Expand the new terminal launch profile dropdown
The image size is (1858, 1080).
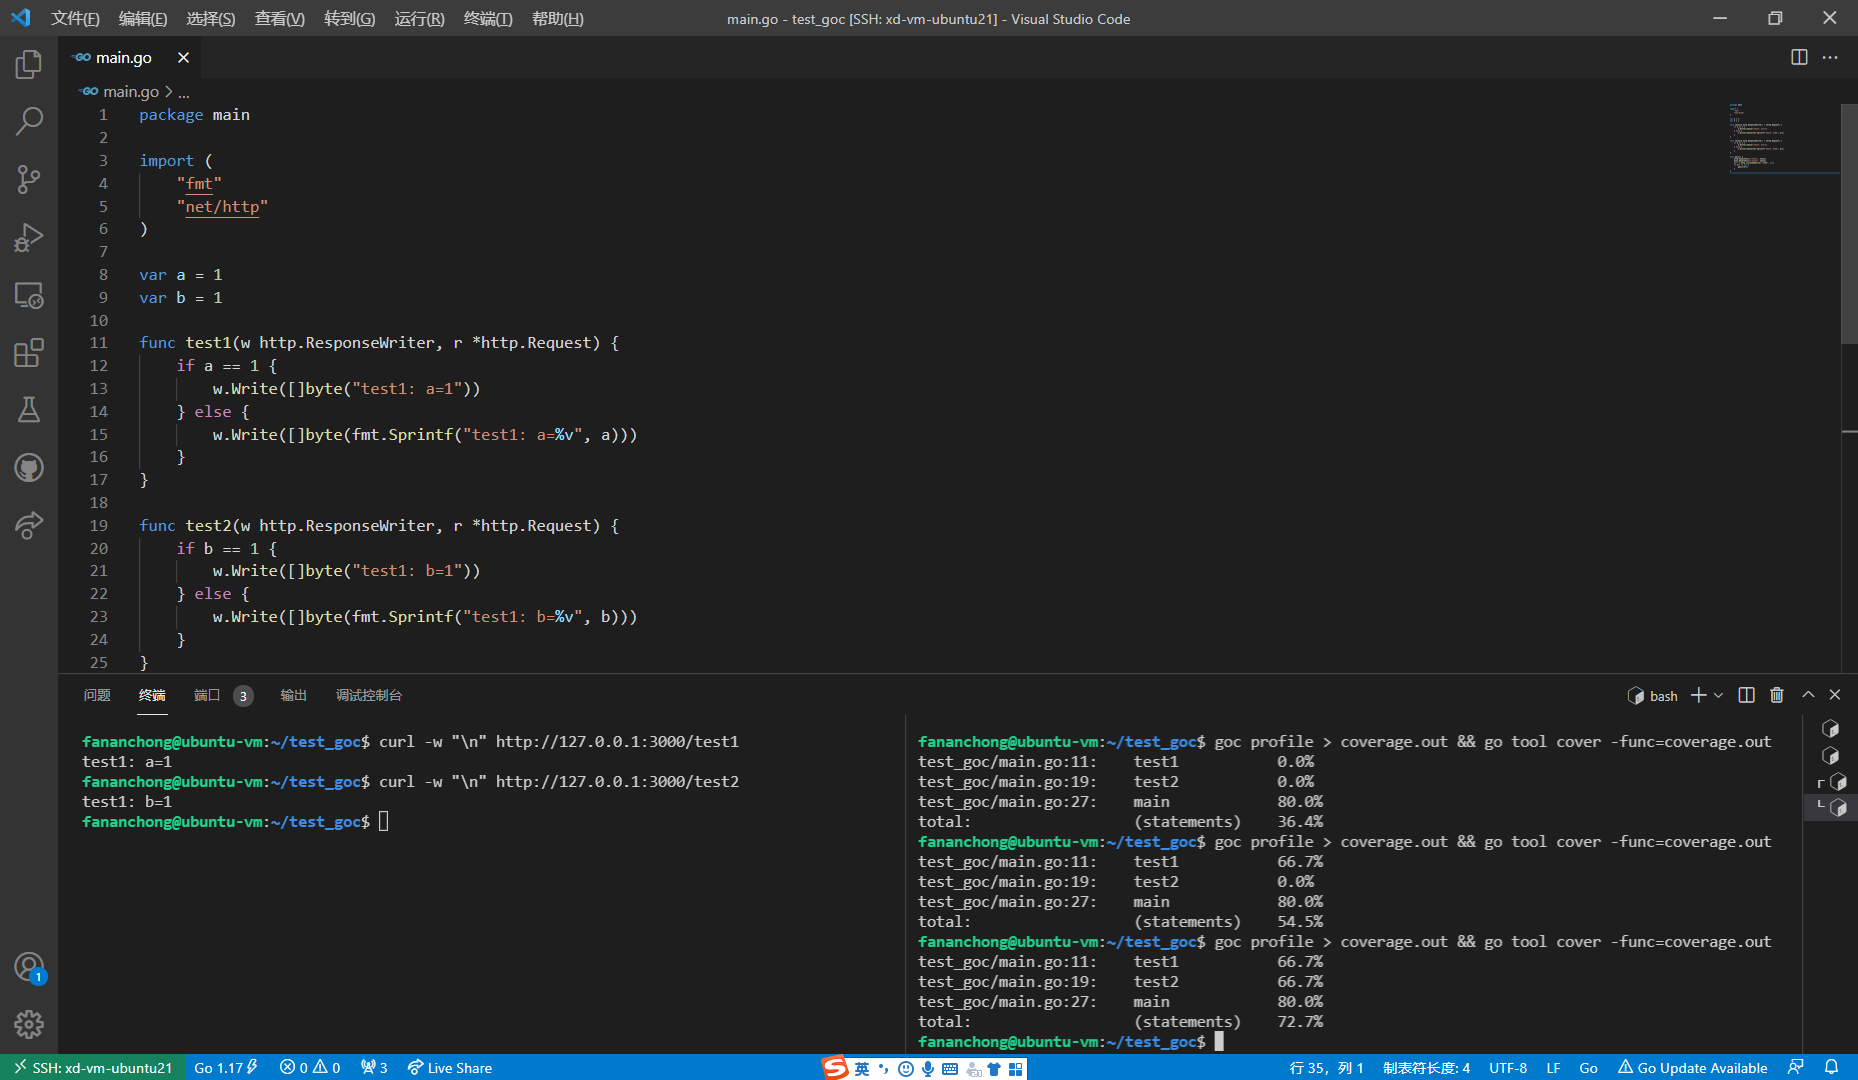(x=1719, y=695)
